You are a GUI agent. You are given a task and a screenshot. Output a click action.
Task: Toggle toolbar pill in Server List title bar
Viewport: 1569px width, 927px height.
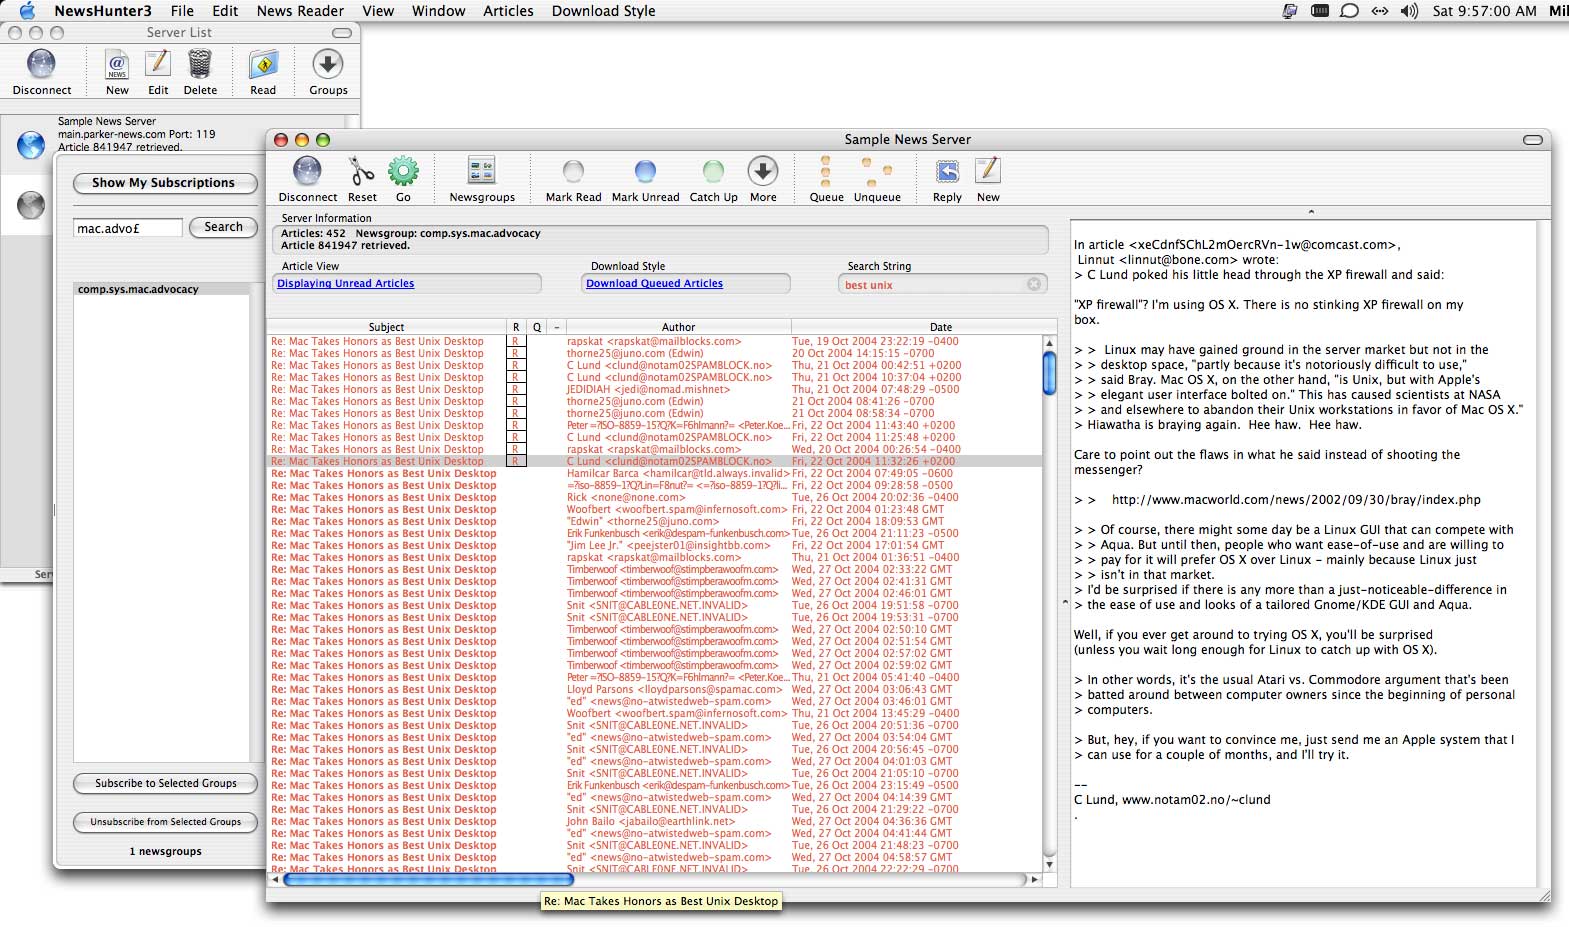(342, 33)
